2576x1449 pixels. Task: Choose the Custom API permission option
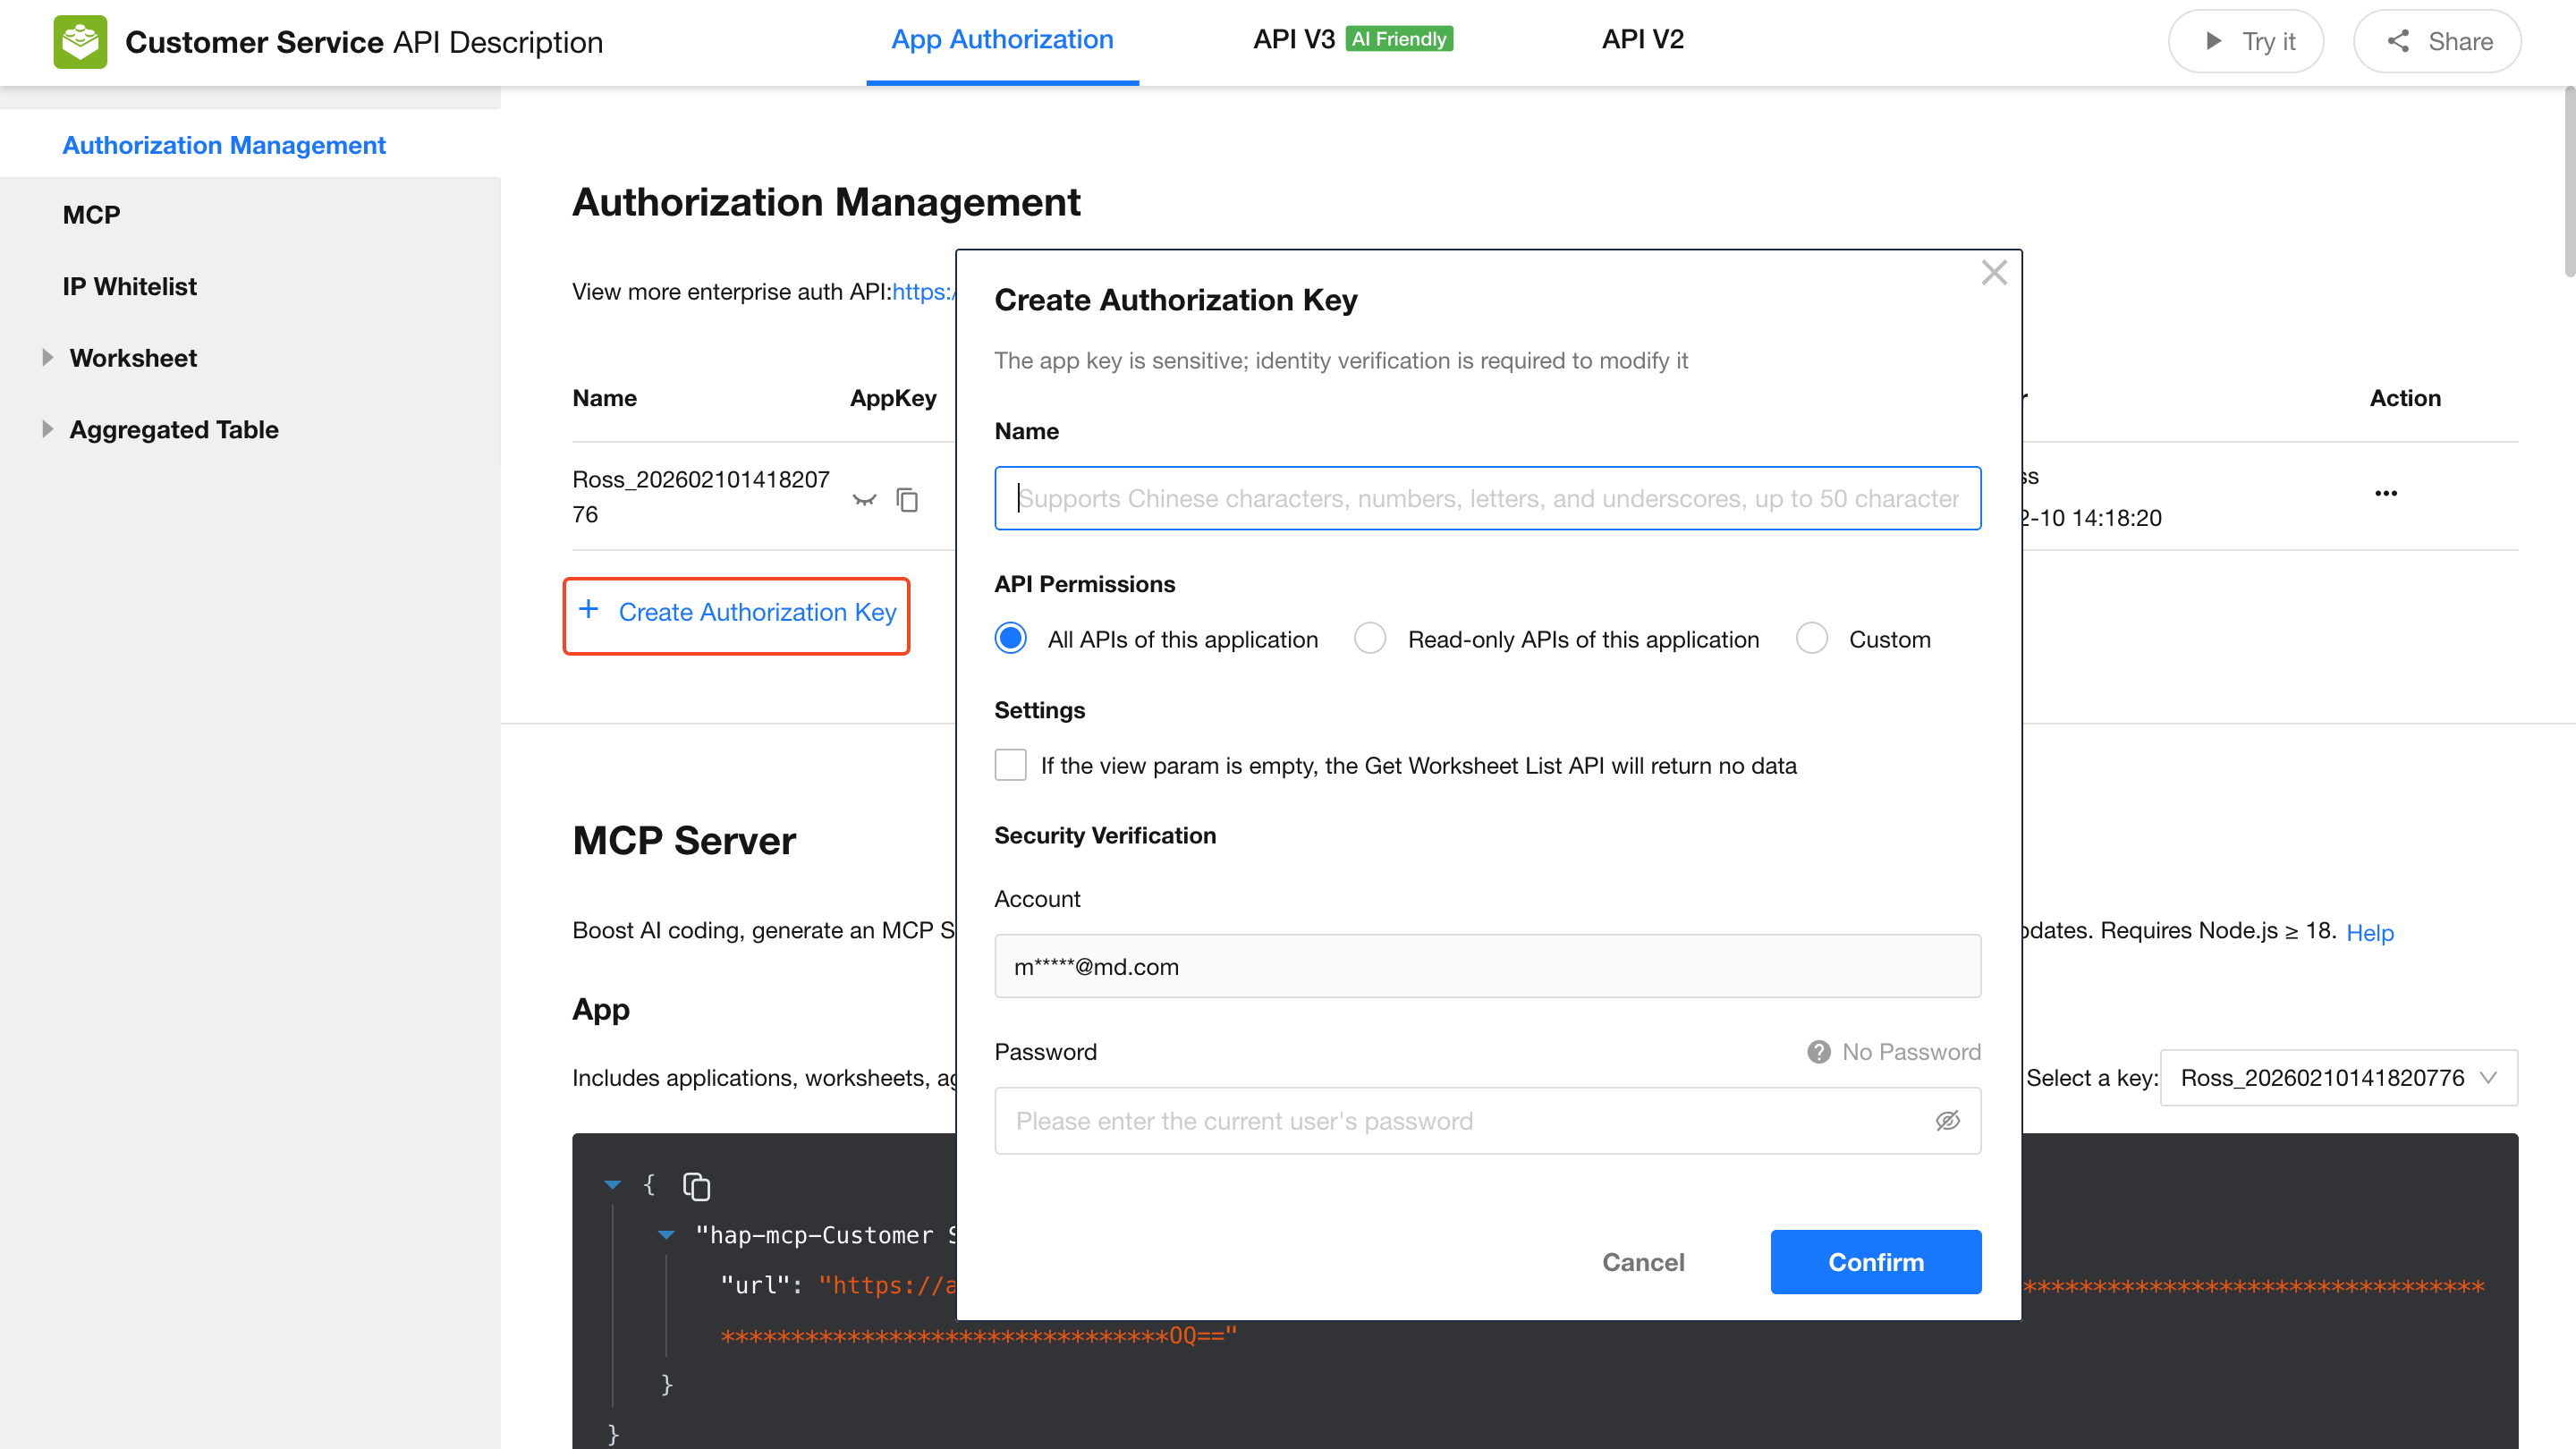click(1811, 638)
